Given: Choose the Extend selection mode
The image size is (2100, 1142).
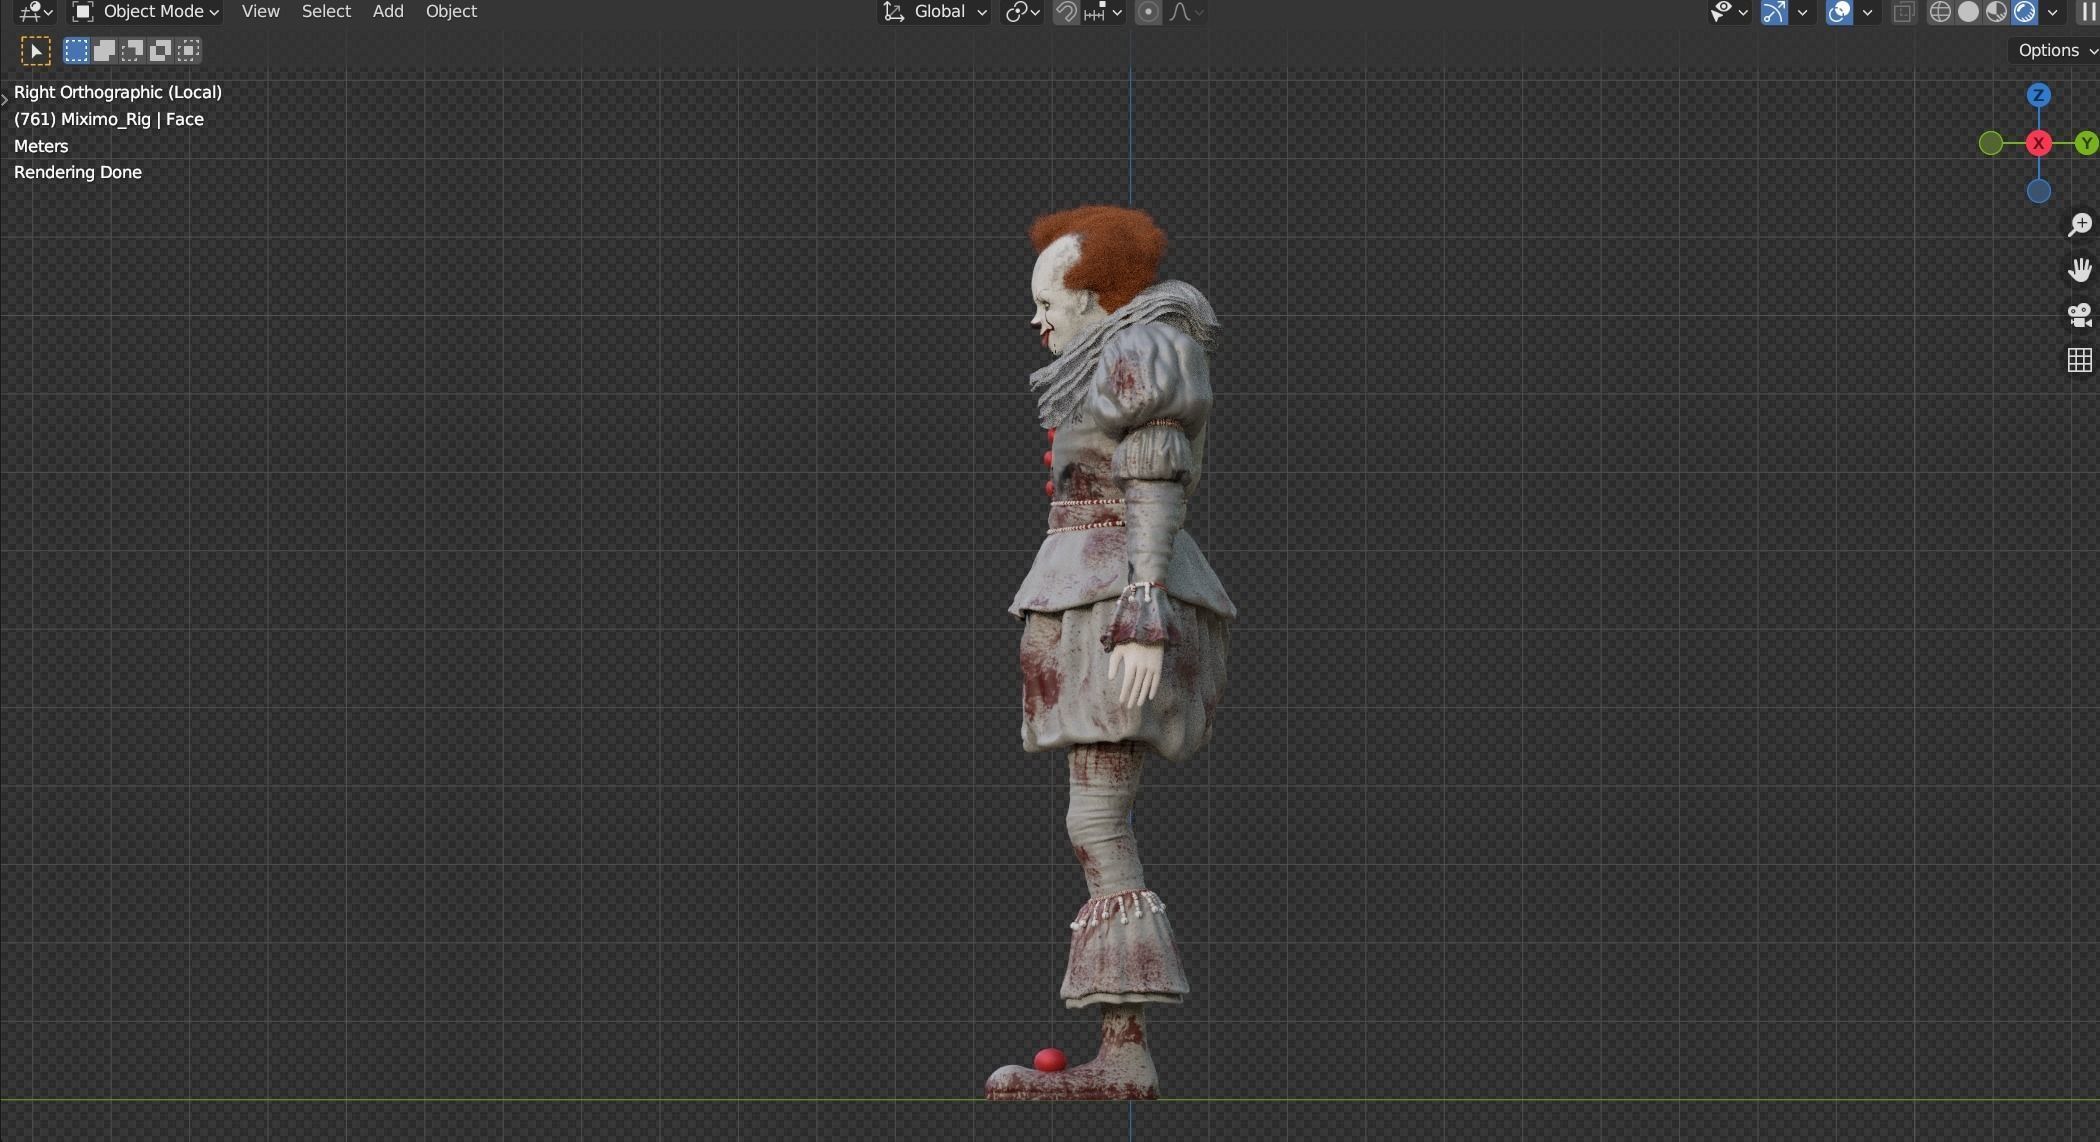Looking at the screenshot, I should coord(104,51).
